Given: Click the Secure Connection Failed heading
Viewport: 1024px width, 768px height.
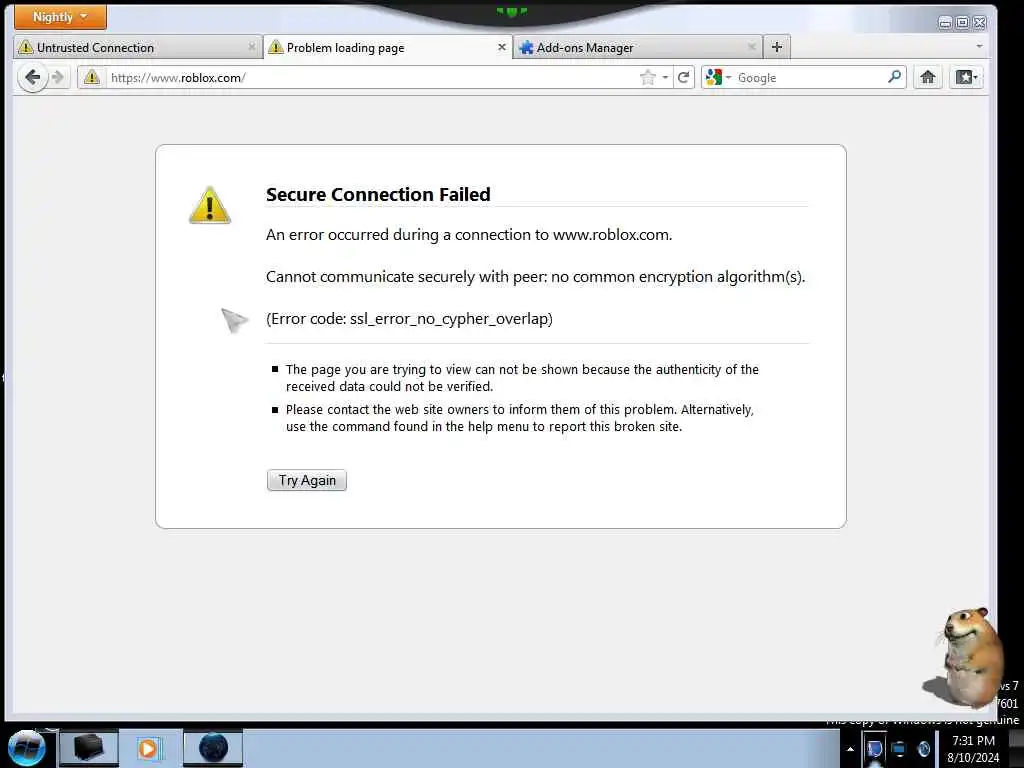Looking at the screenshot, I should [378, 195].
